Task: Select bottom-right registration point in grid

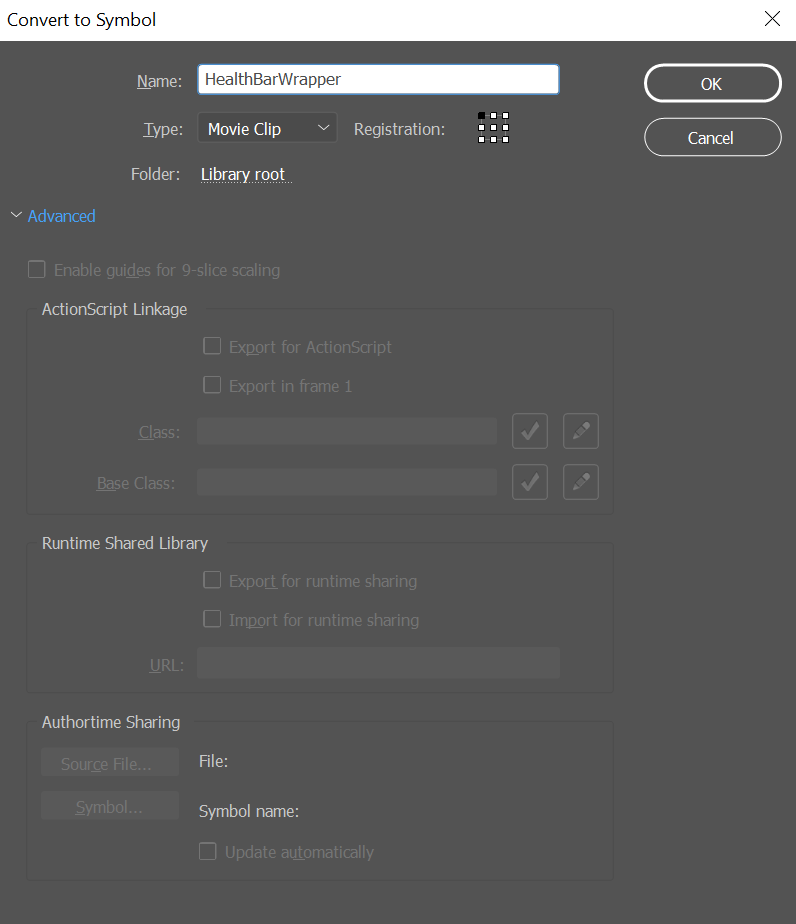Action: [506, 140]
